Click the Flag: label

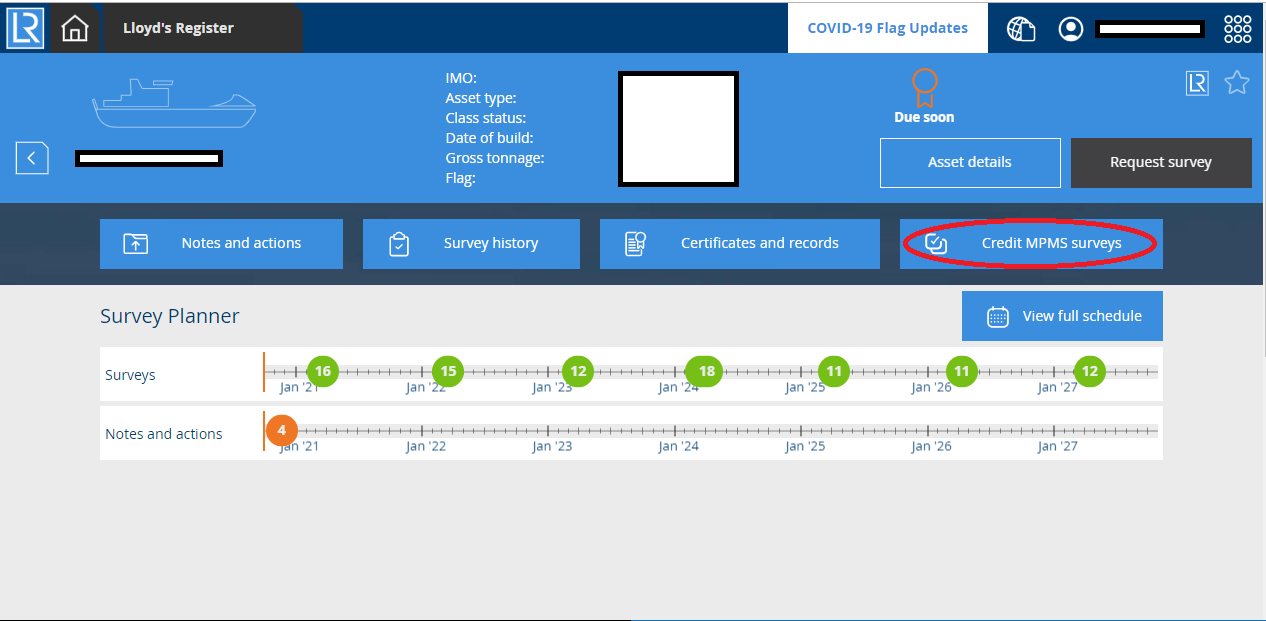tap(461, 178)
